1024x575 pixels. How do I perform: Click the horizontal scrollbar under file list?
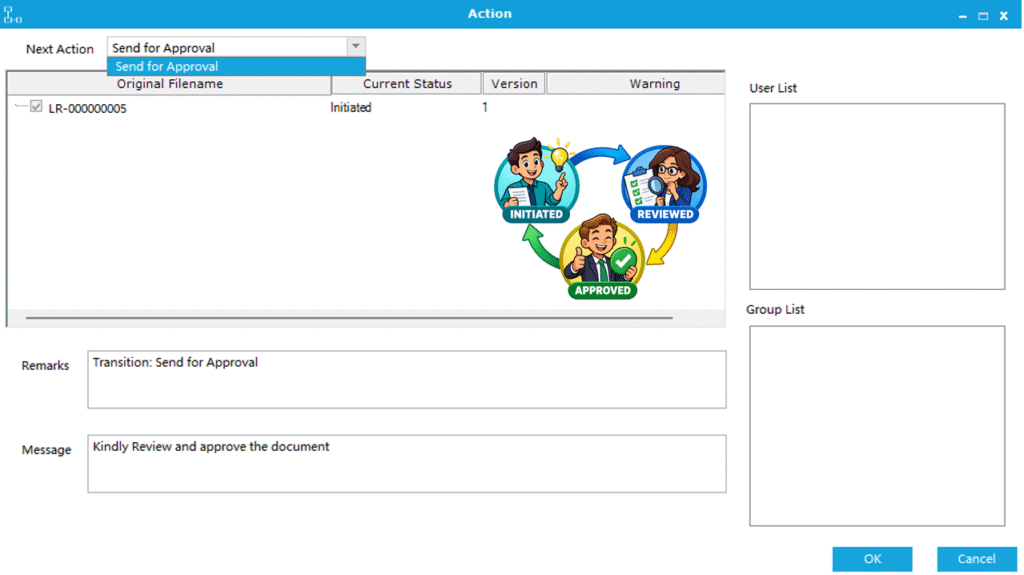click(349, 318)
